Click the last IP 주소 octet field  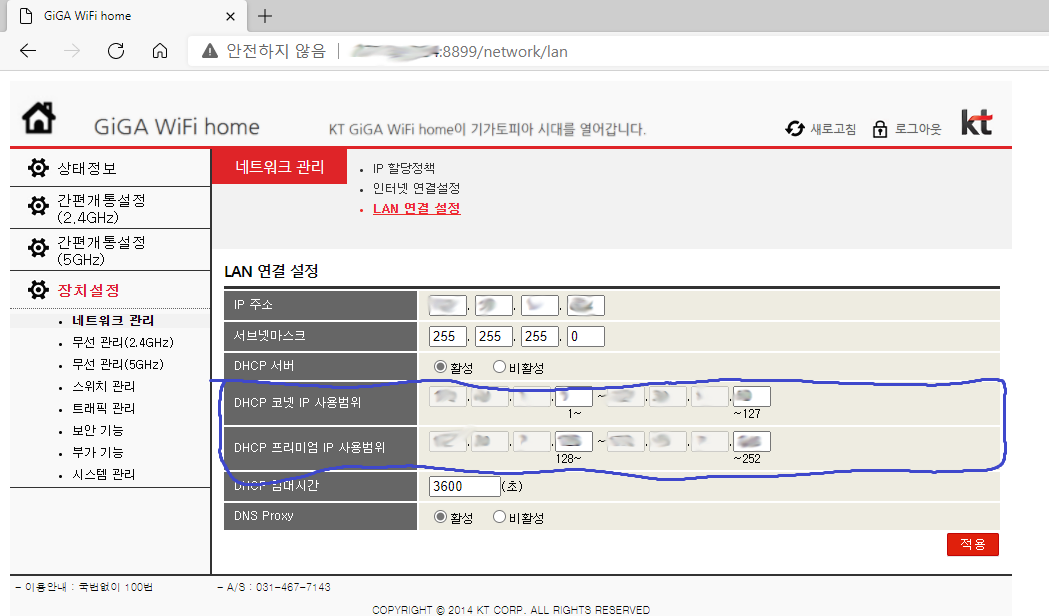[585, 306]
